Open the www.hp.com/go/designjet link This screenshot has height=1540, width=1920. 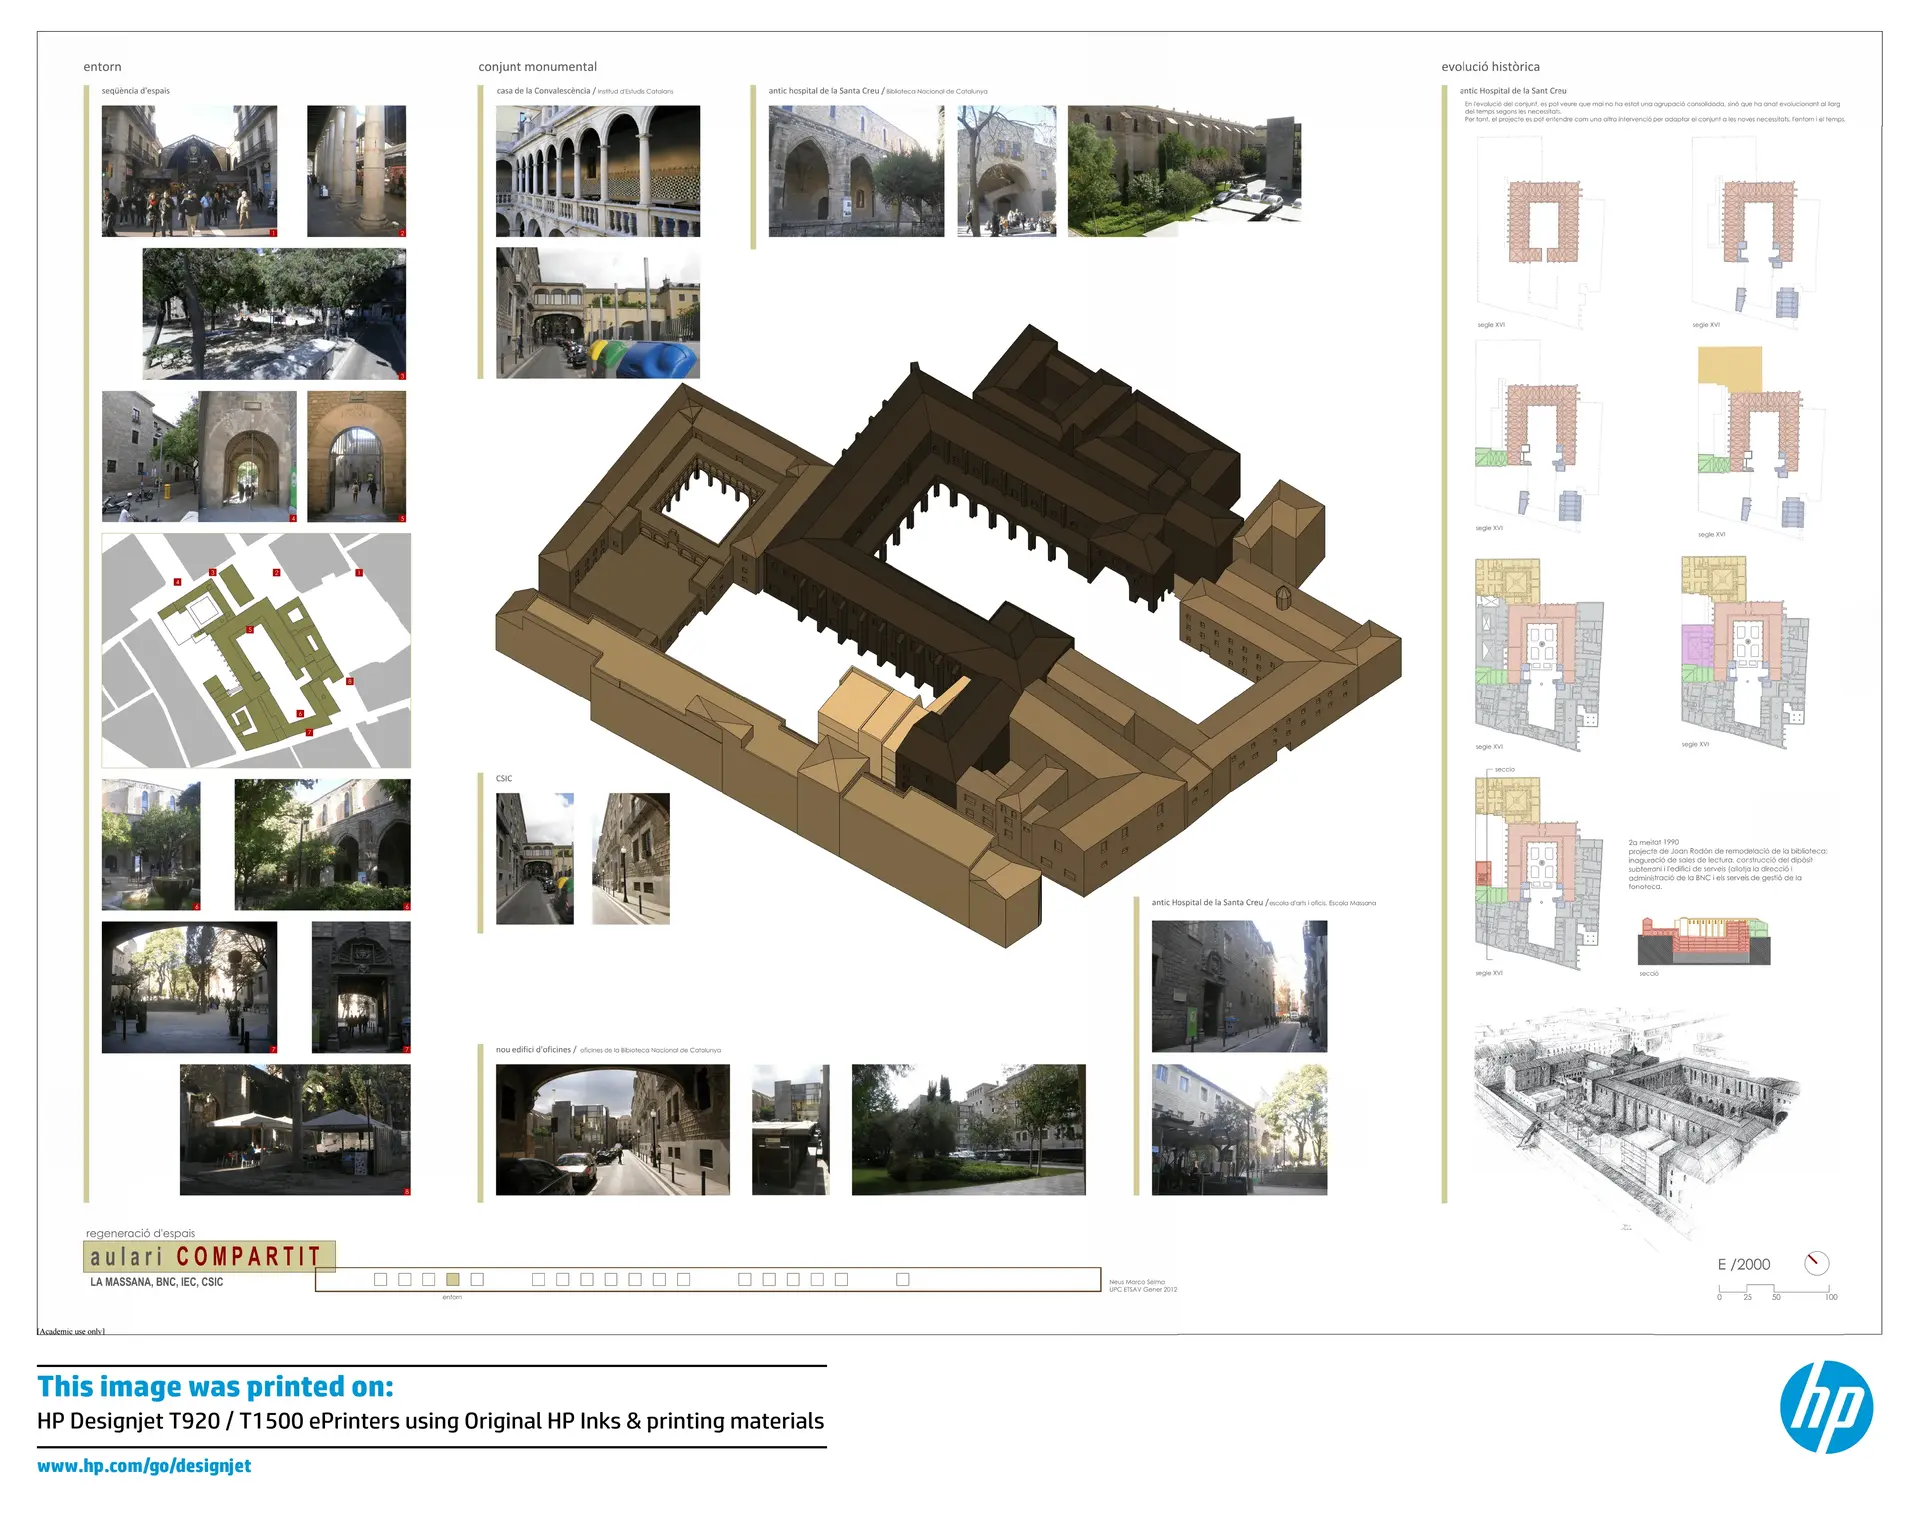pyautogui.click(x=144, y=1466)
